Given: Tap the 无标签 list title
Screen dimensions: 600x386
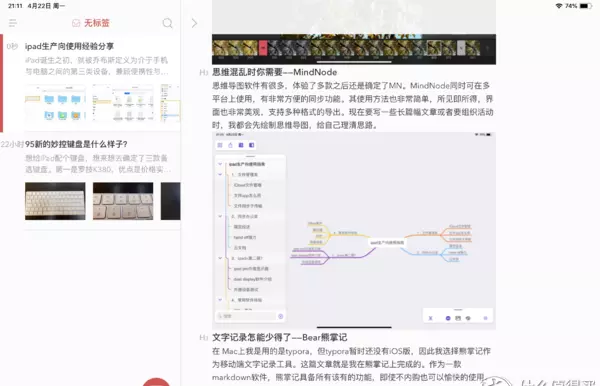Looking at the screenshot, I should coord(96,23).
